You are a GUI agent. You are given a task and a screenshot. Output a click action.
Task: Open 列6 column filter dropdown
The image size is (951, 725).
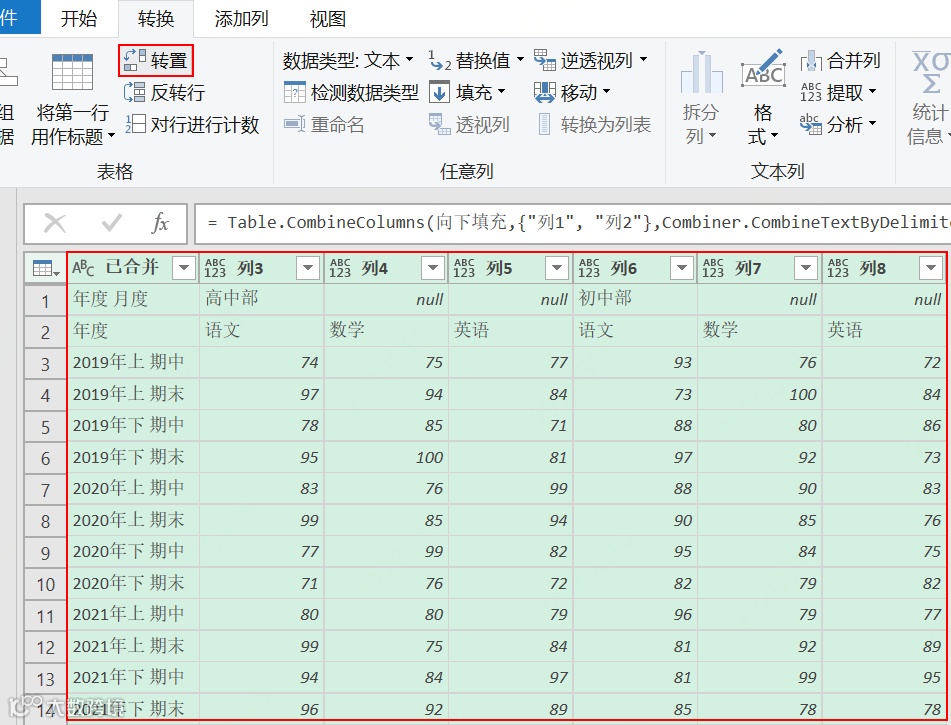682,268
